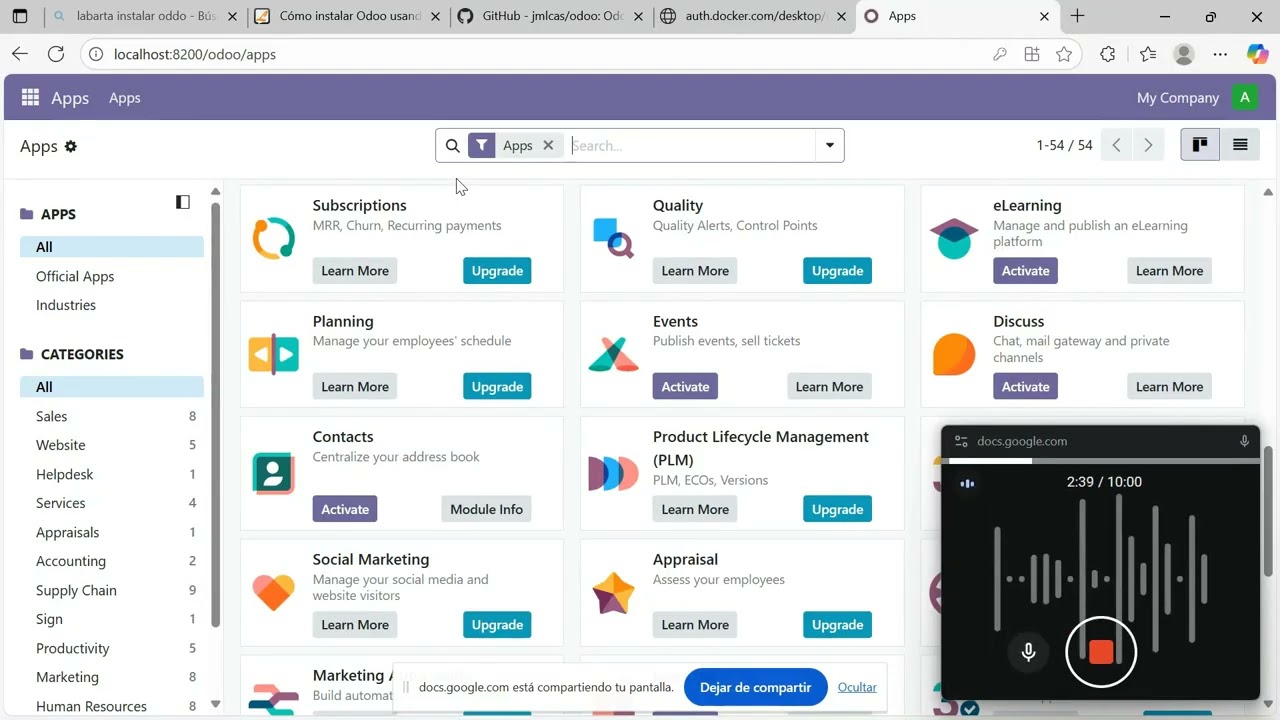Image resolution: width=1280 pixels, height=720 pixels.
Task: Filter by Services category
Action: point(112,503)
